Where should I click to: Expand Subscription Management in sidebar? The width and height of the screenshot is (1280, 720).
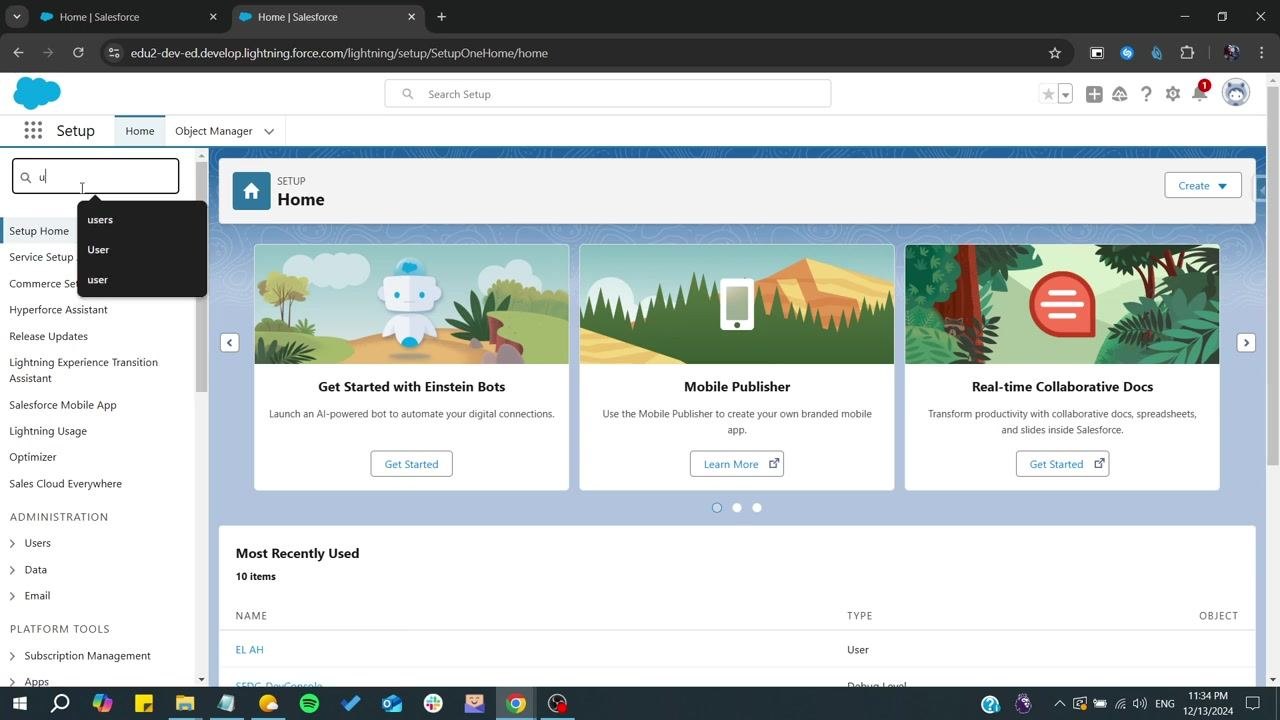pos(12,656)
